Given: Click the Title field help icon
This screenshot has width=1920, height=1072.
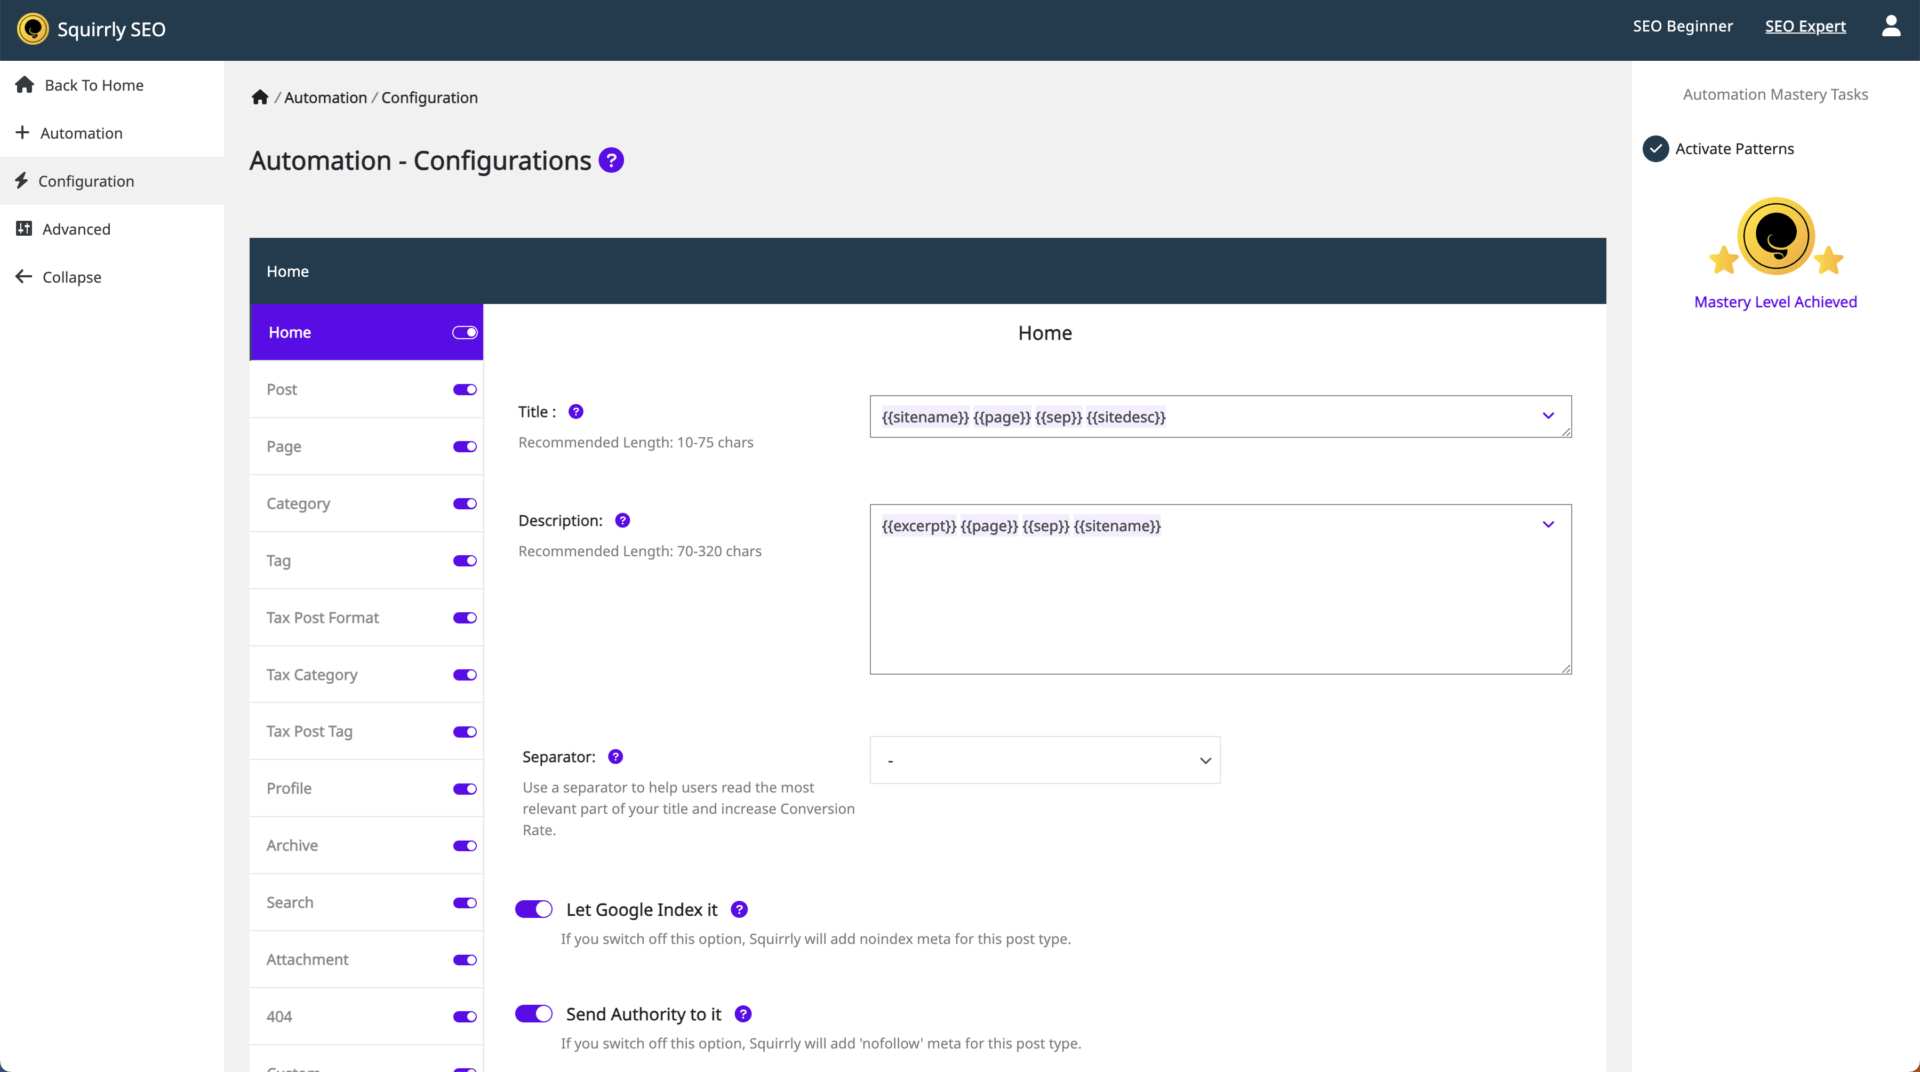Looking at the screenshot, I should [x=576, y=412].
